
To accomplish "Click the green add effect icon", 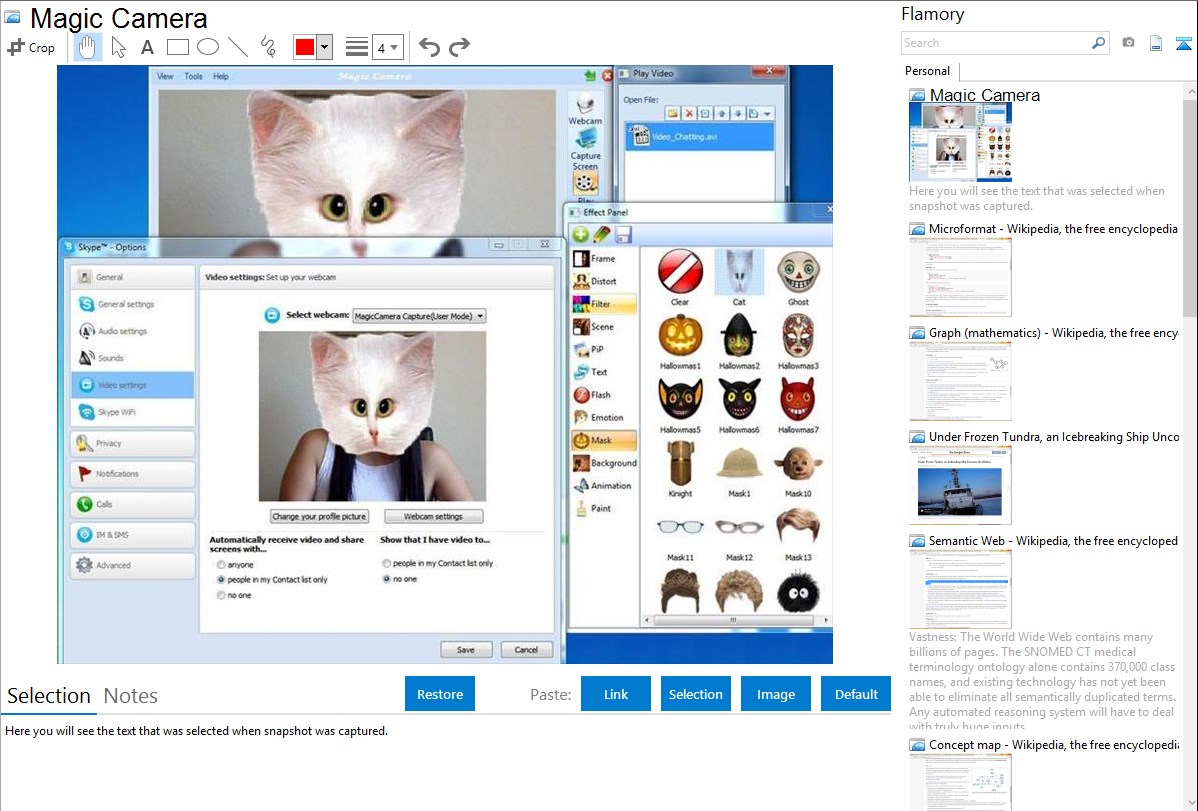I will pos(581,235).
